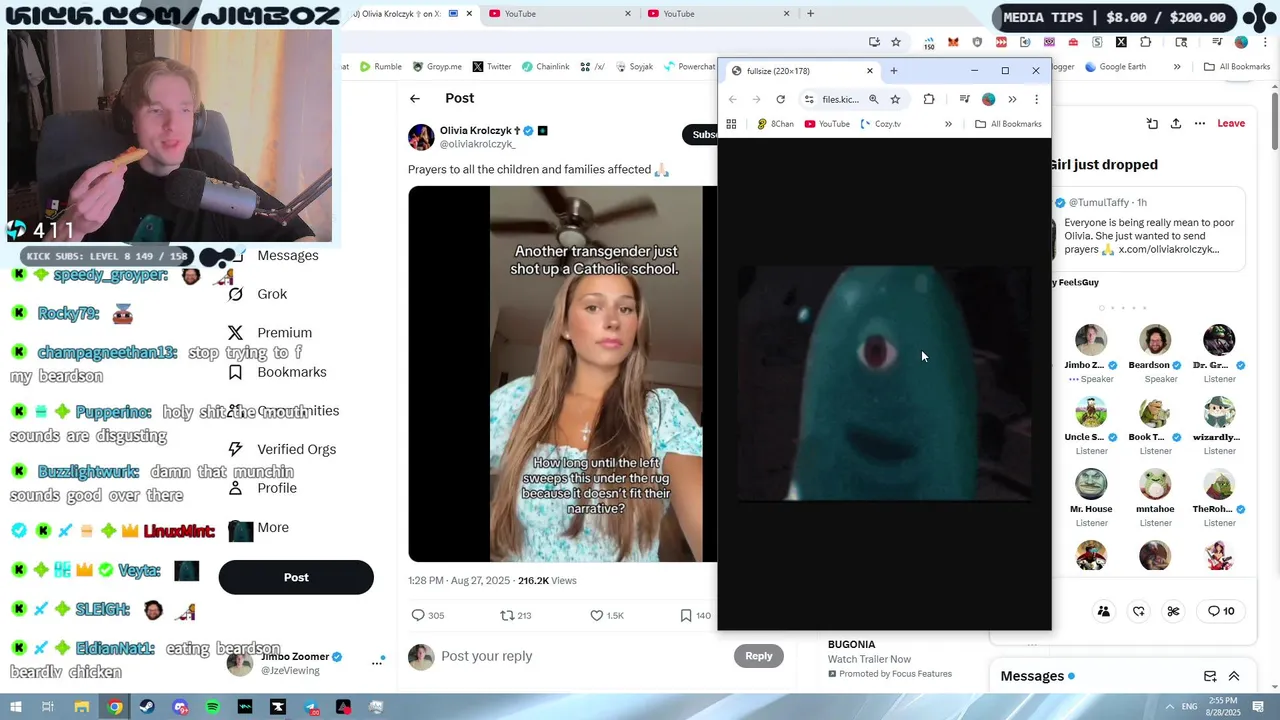Repost the tweet with 213 reposts
Image resolution: width=1280 pixels, height=720 pixels.
click(x=507, y=615)
